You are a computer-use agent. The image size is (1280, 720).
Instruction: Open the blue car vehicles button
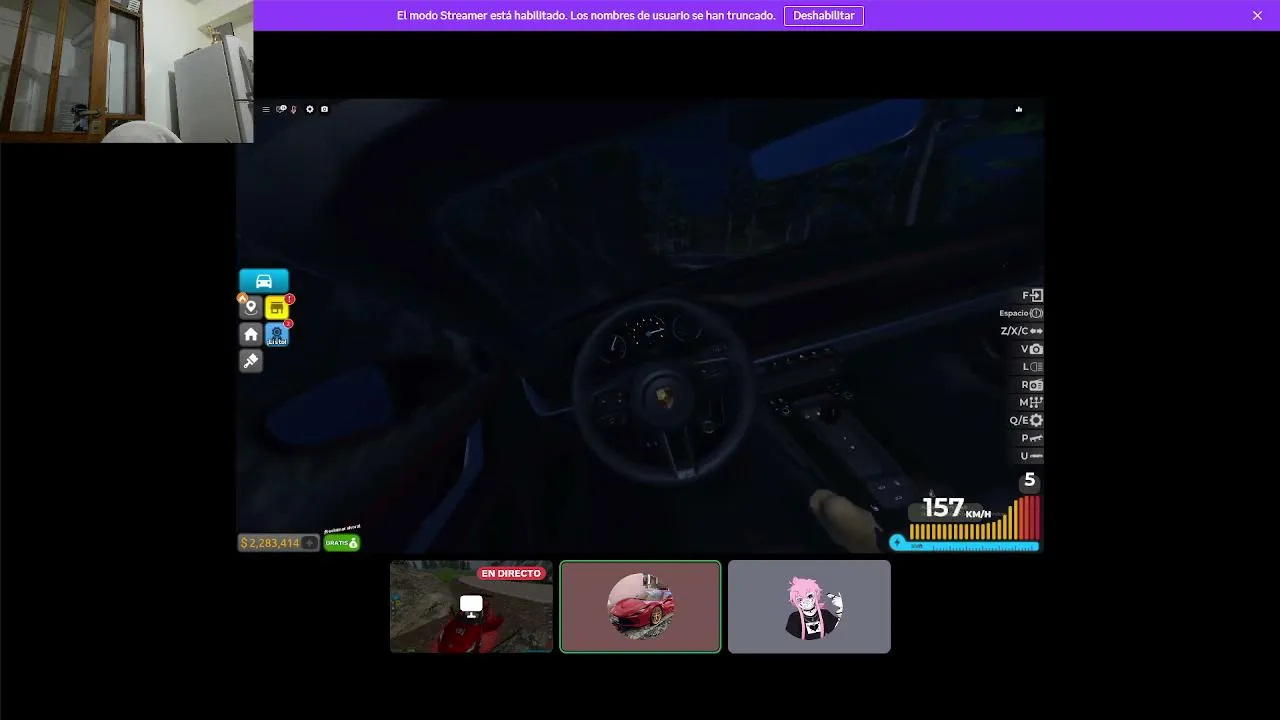(x=264, y=281)
